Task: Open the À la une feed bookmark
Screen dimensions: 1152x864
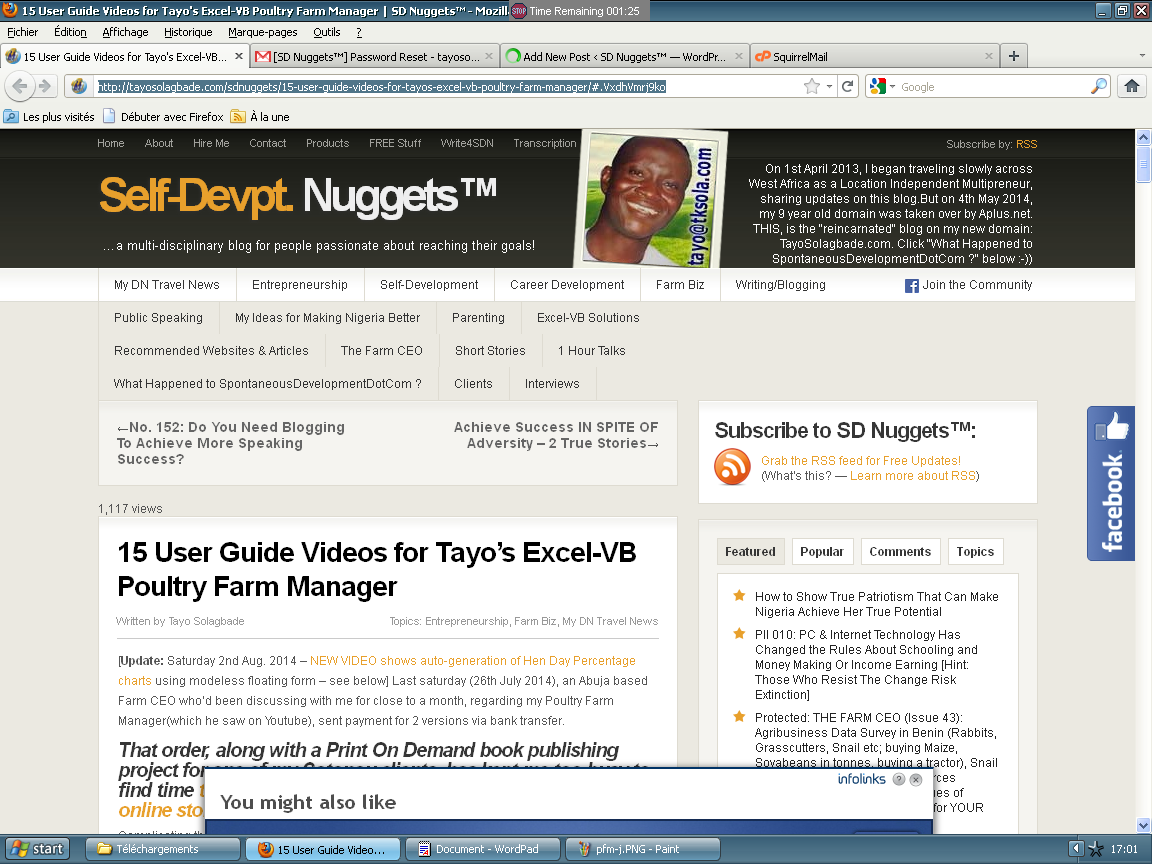Action: (x=260, y=117)
